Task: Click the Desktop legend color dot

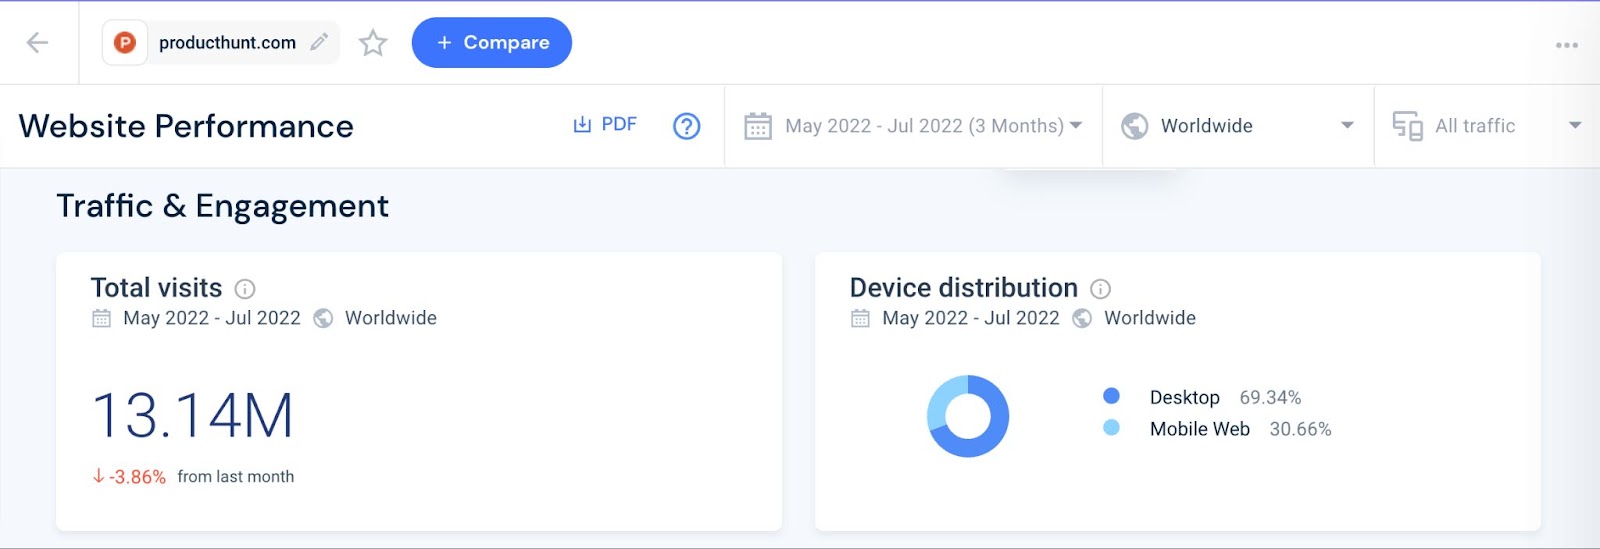Action: point(1111,396)
